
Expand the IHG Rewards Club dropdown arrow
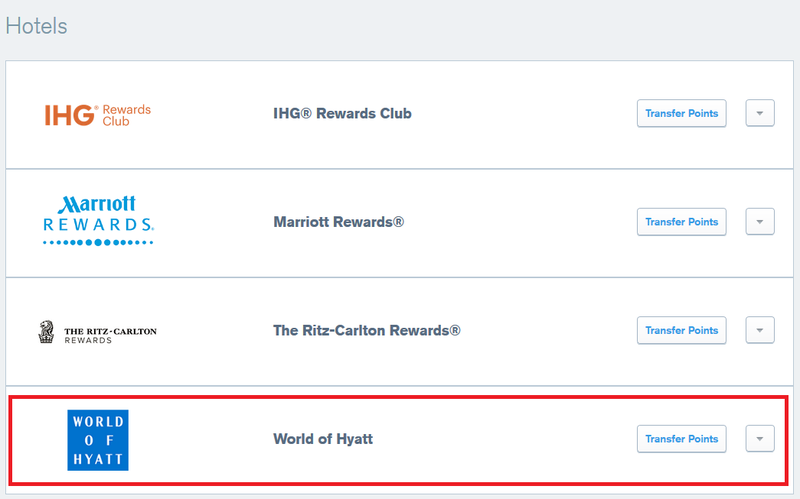pyautogui.click(x=760, y=113)
